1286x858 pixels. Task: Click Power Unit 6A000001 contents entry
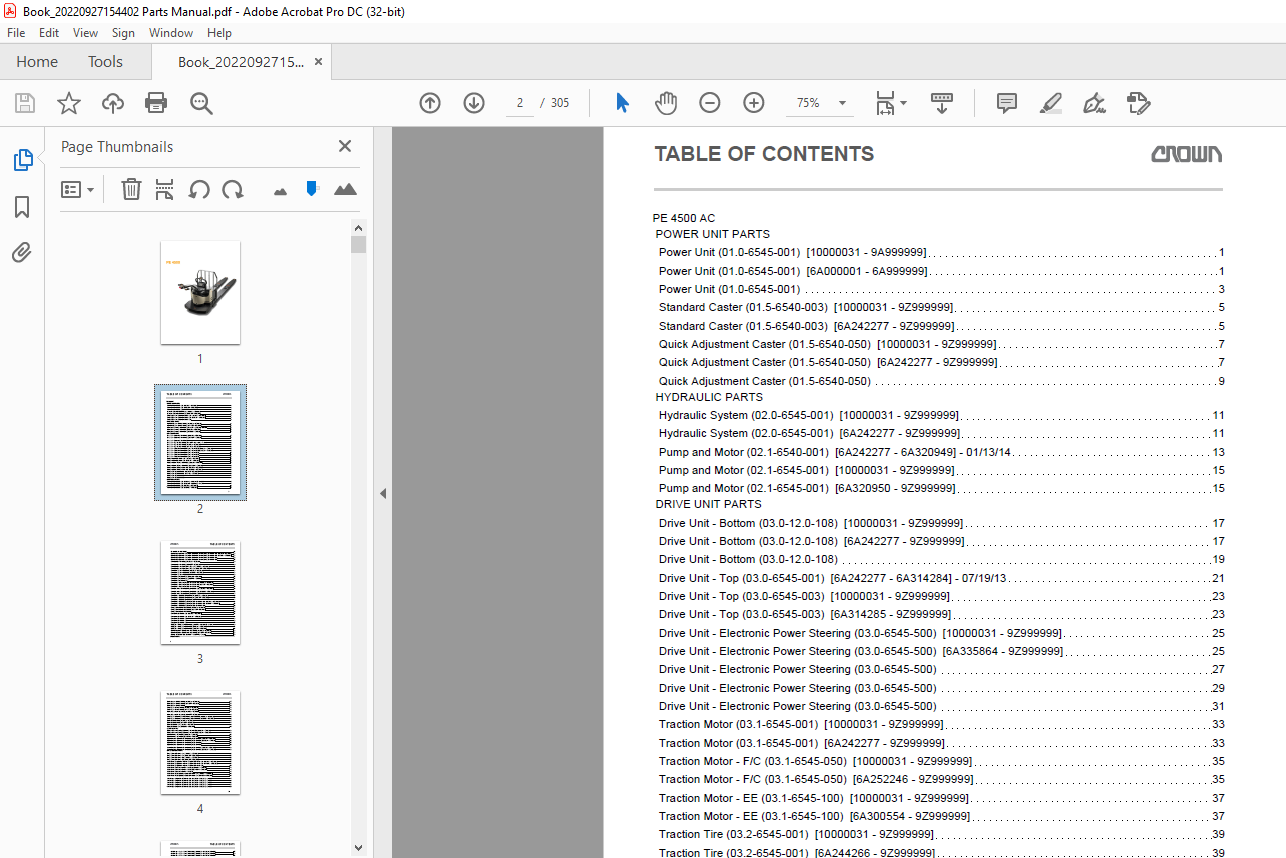pyautogui.click(x=941, y=271)
